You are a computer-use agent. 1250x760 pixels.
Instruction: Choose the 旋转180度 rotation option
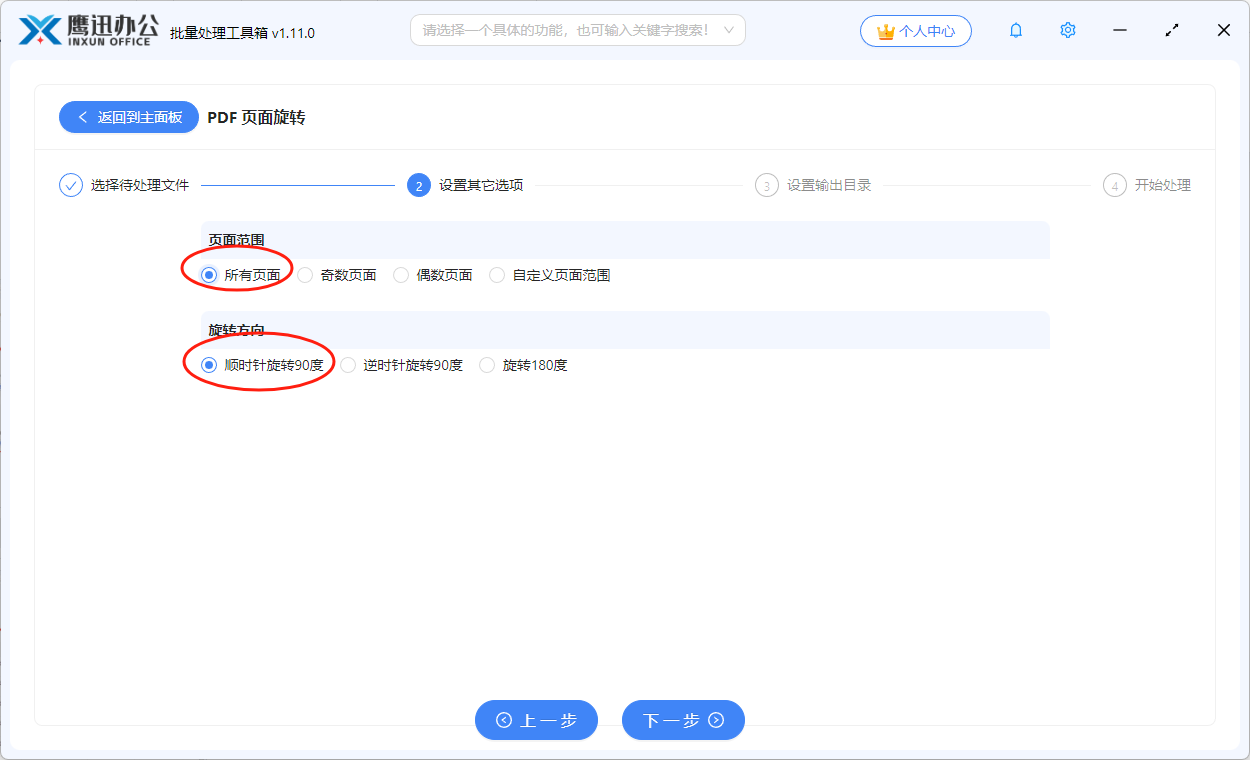pyautogui.click(x=486, y=365)
